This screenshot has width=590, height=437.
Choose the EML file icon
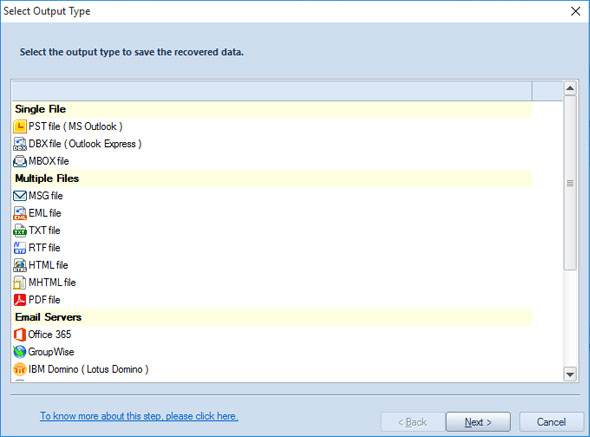[20, 213]
